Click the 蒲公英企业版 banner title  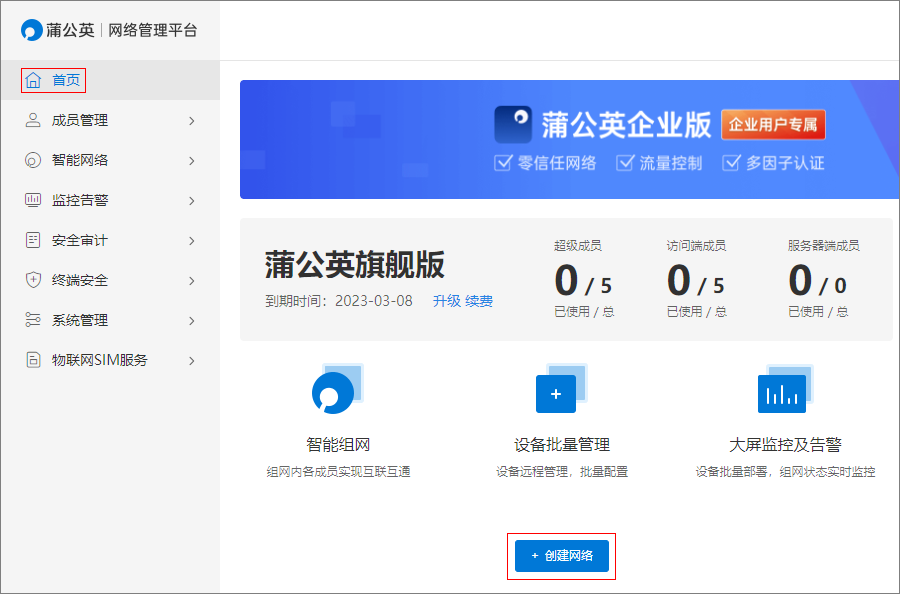626,125
